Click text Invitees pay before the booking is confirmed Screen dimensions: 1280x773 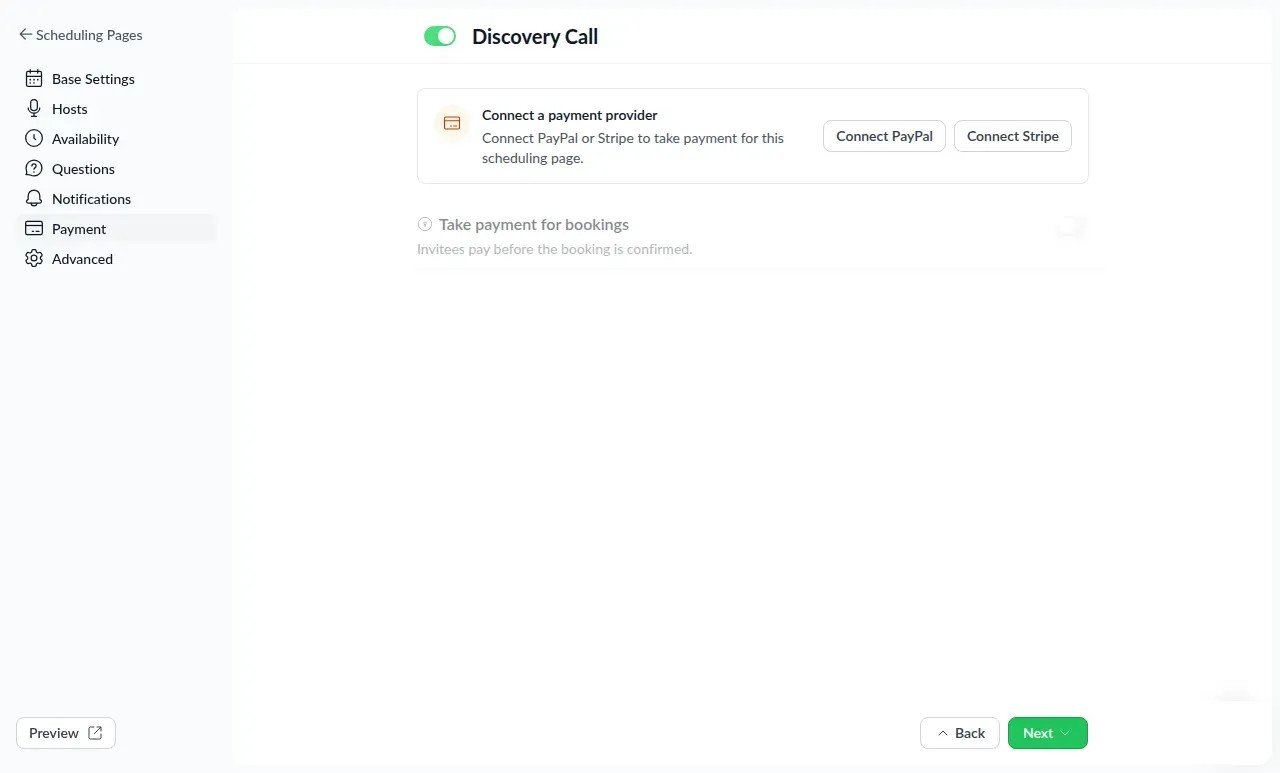pos(554,249)
